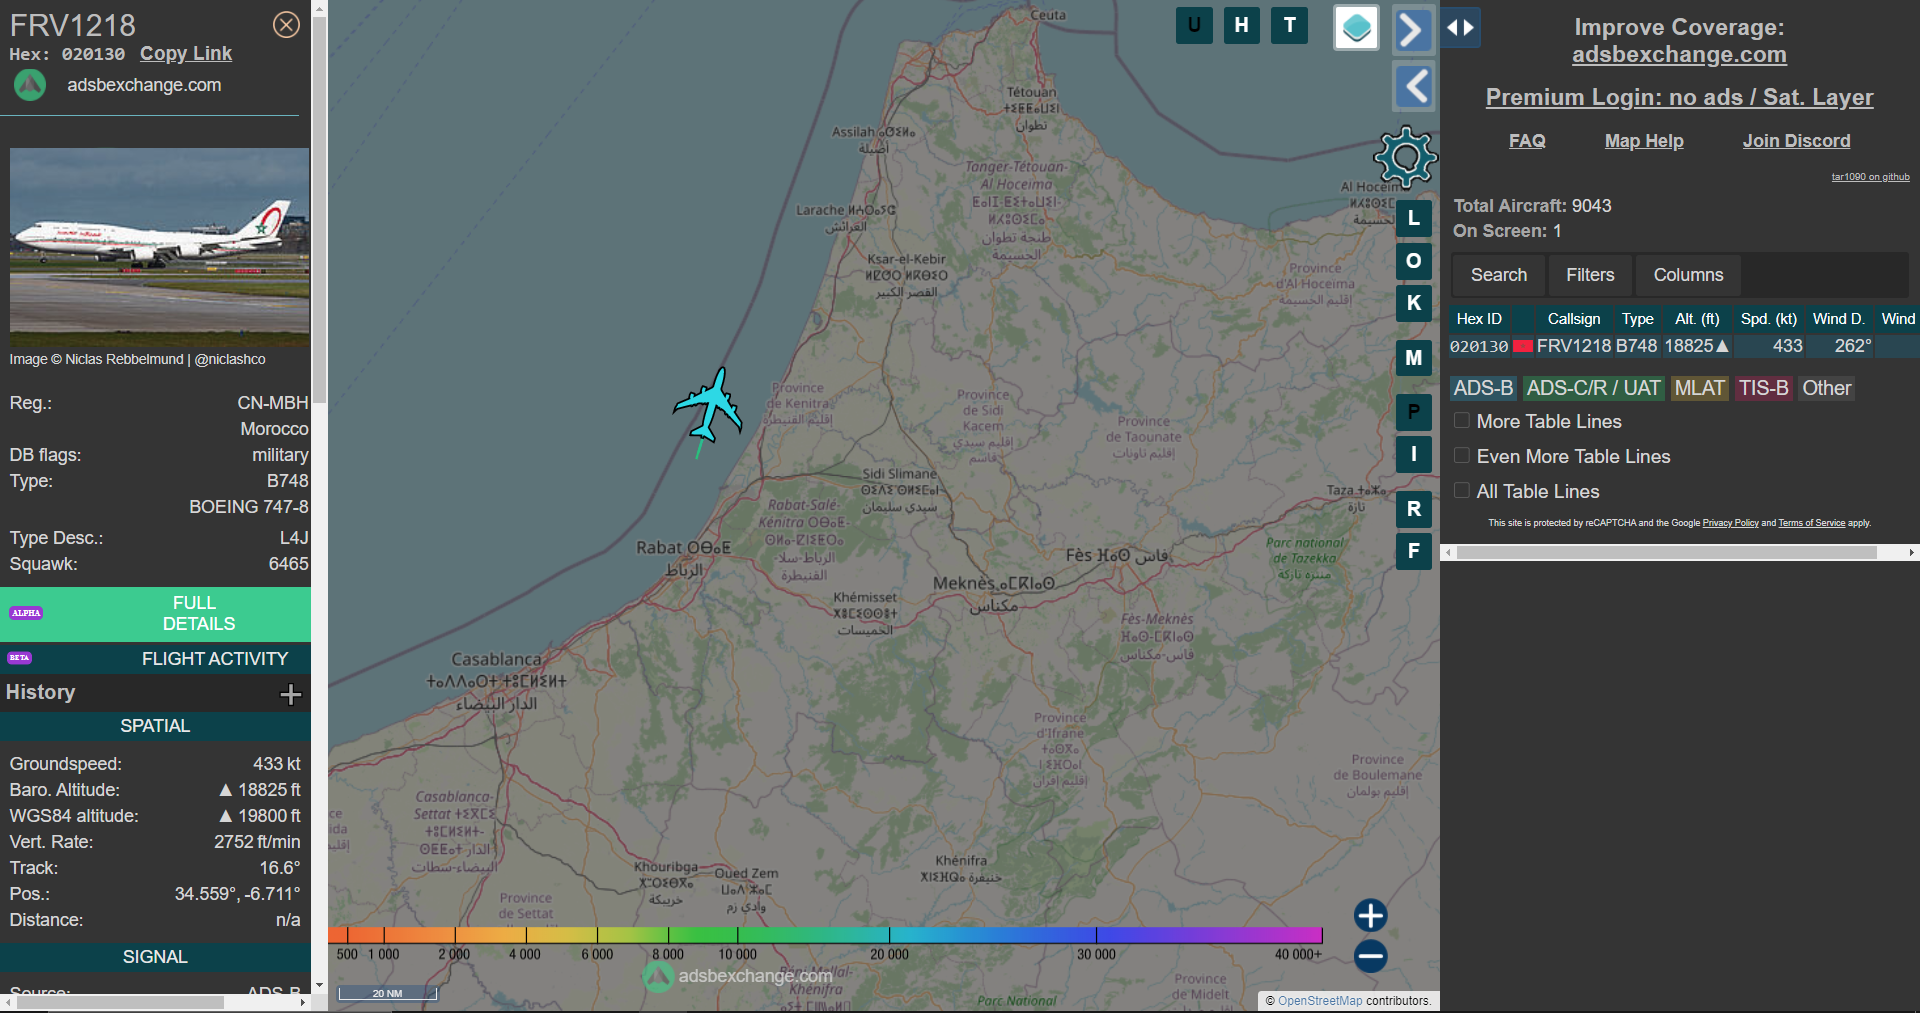Image resolution: width=1920 pixels, height=1013 pixels.
Task: Select the cyan aircraft on the map
Action: 709,405
